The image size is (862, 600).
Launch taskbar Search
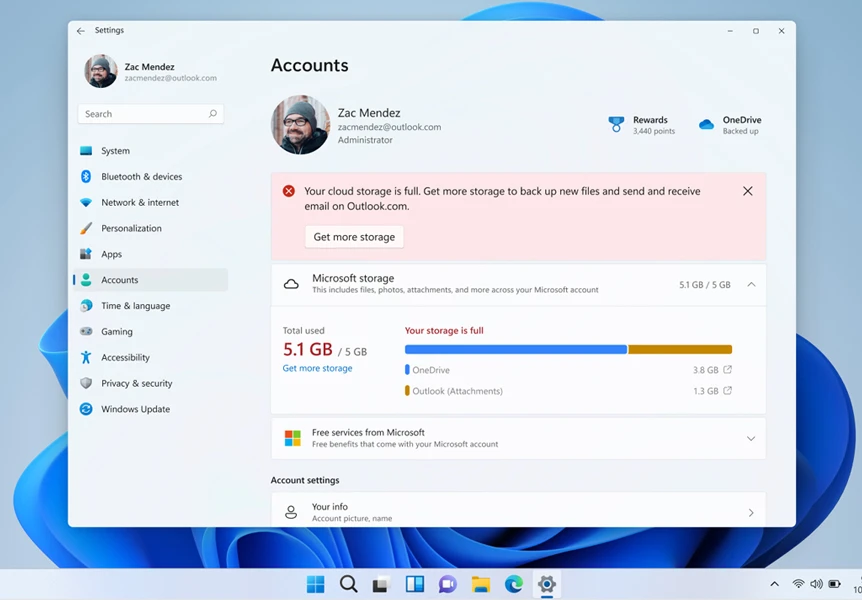coord(349,584)
